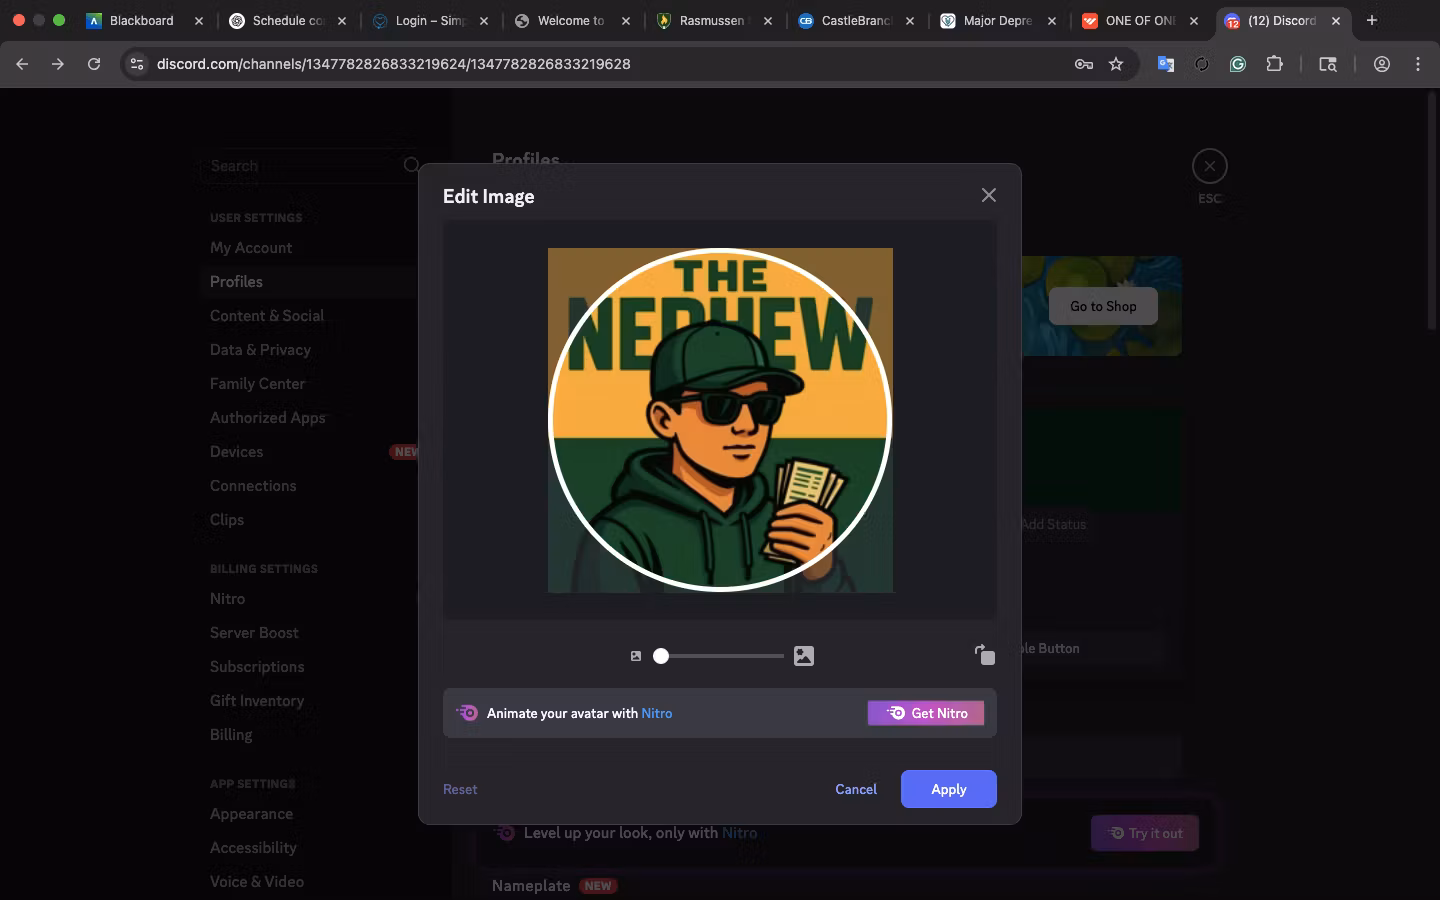
Task: Bookmark this page with star icon
Action: tap(1116, 64)
